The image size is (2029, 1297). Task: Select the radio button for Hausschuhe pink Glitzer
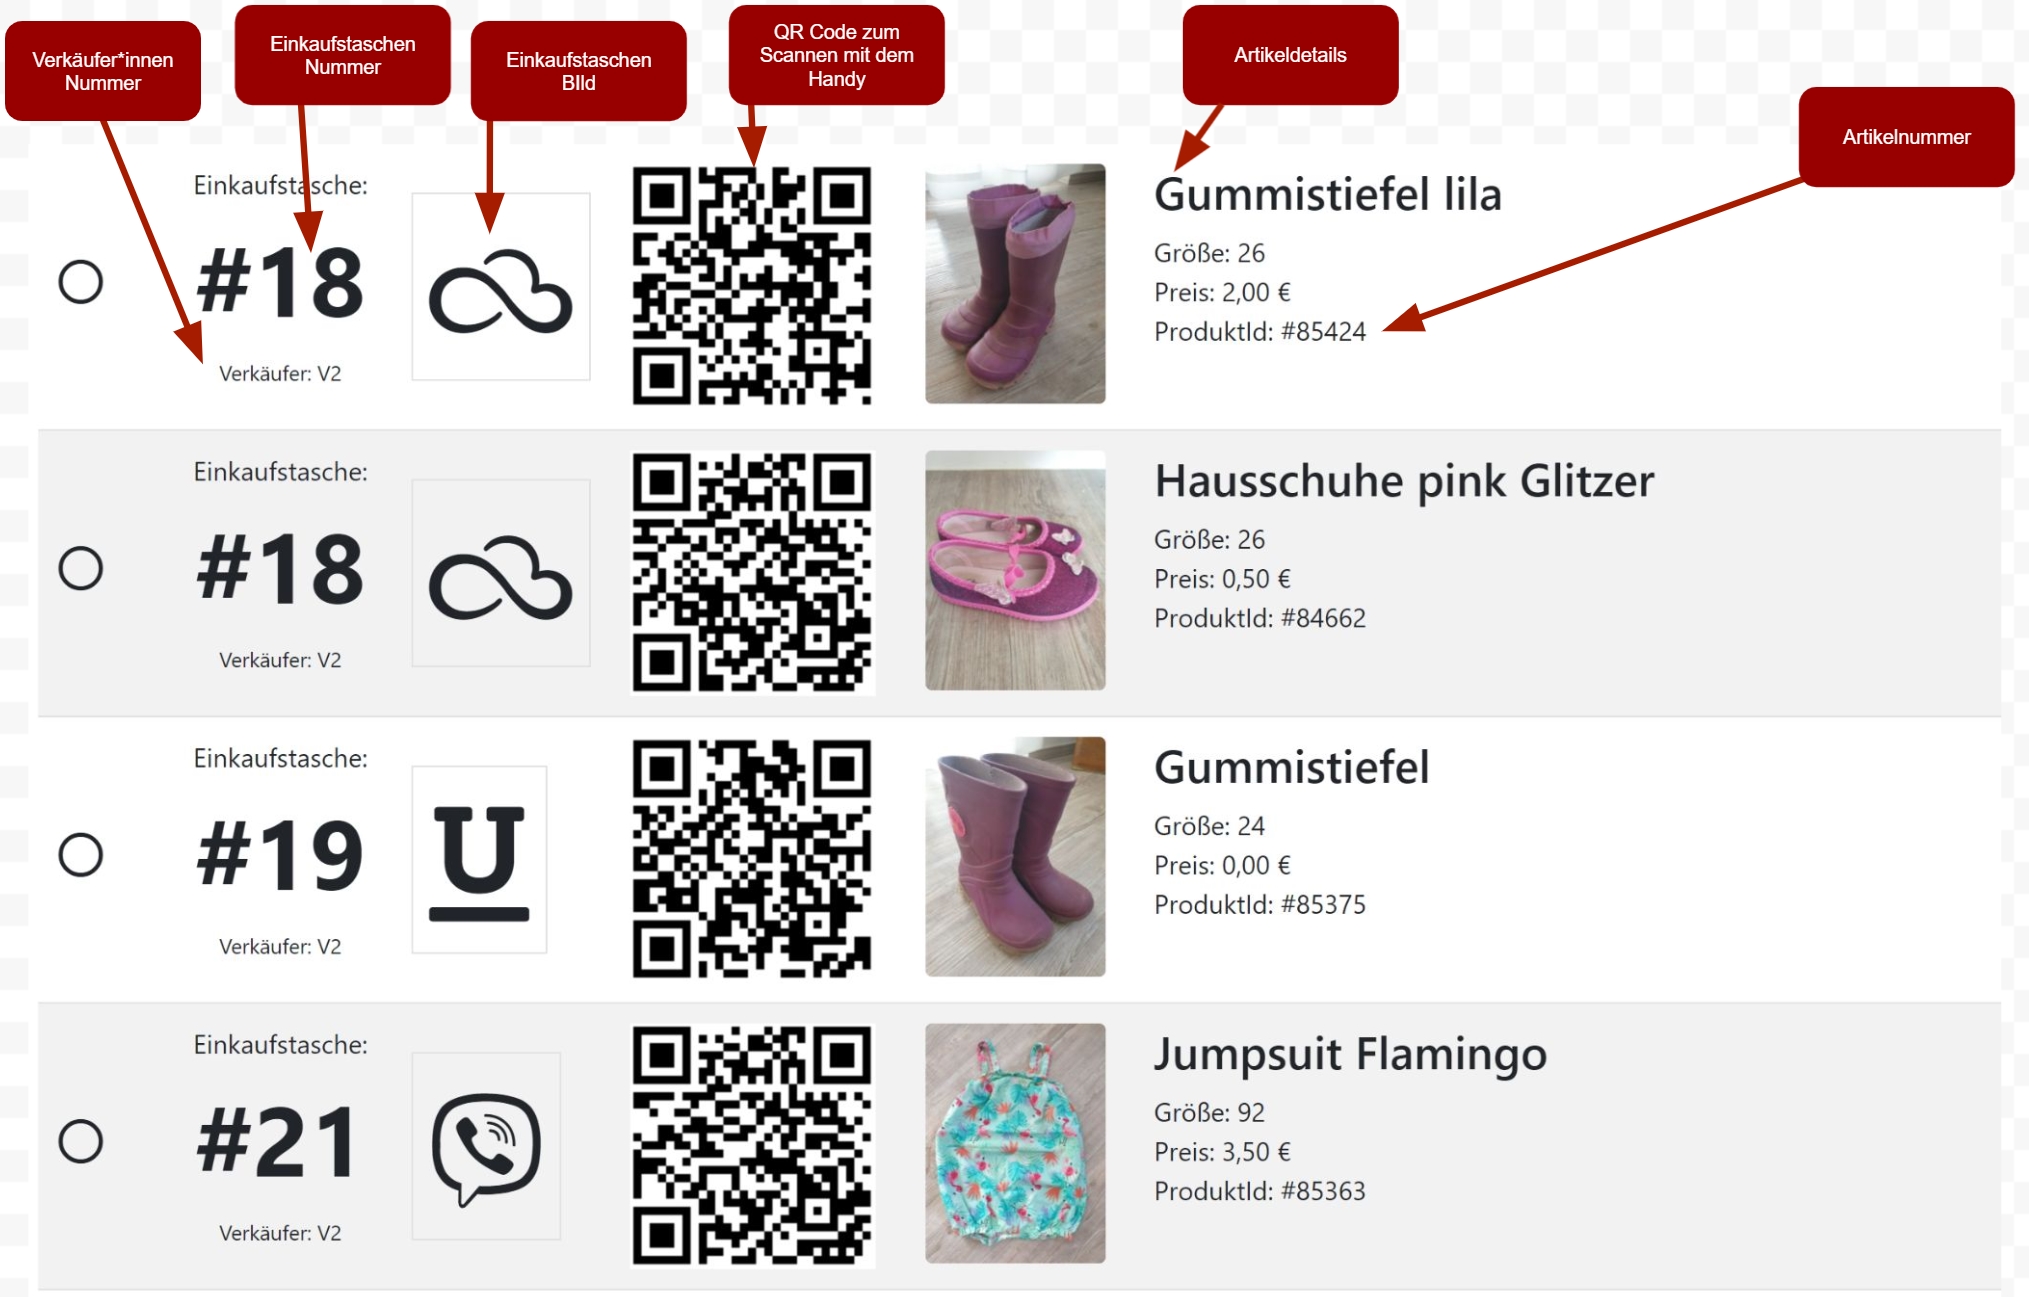coord(81,568)
